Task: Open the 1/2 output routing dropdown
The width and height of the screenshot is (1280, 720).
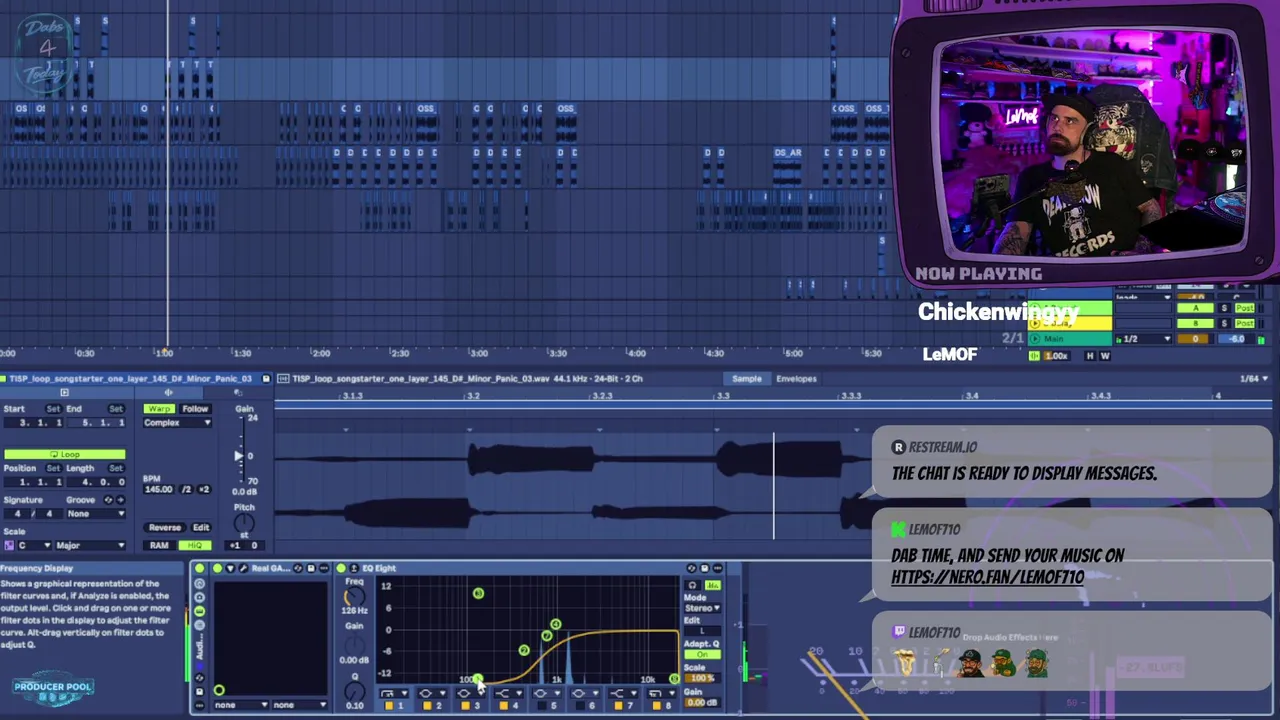Action: tap(1143, 339)
